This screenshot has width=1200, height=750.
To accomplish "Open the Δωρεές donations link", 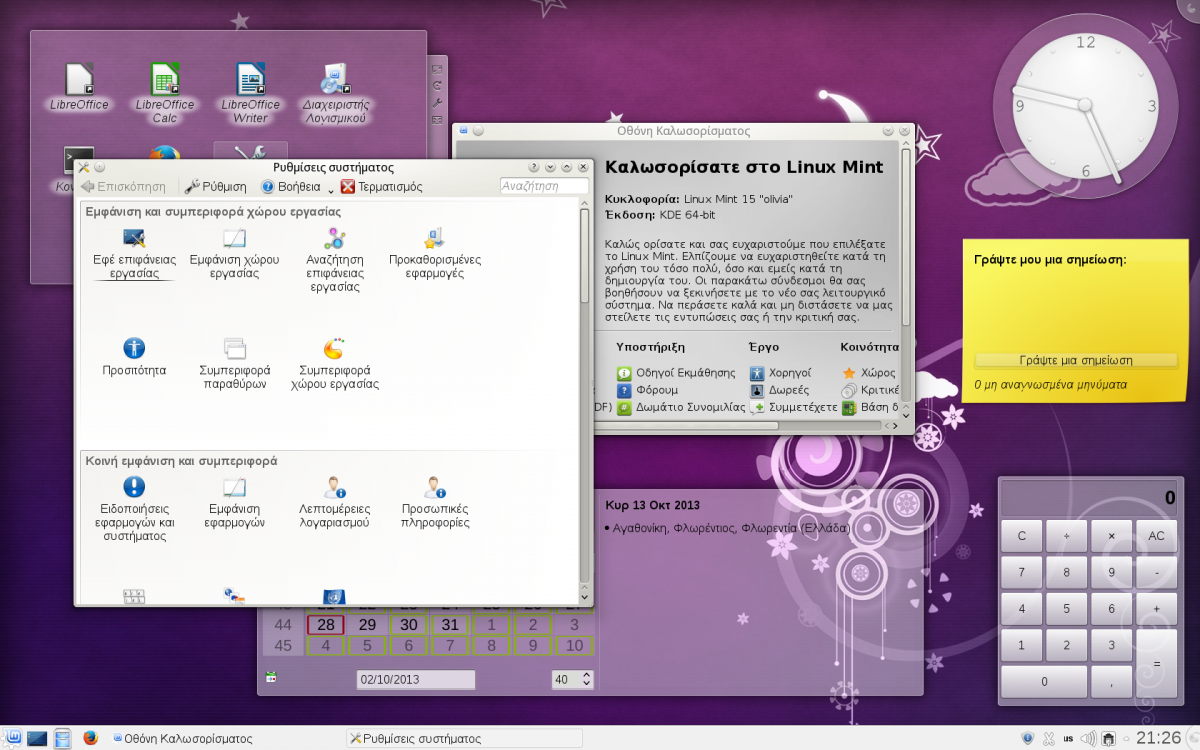I will [779, 390].
